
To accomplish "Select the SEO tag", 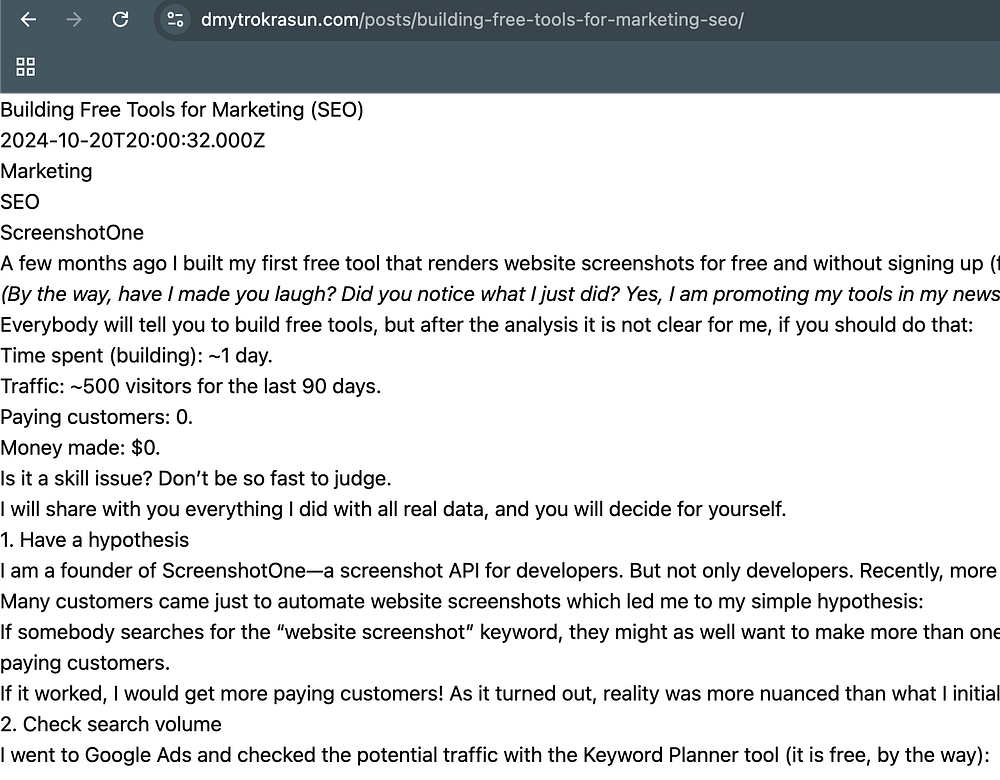I will (20, 202).
